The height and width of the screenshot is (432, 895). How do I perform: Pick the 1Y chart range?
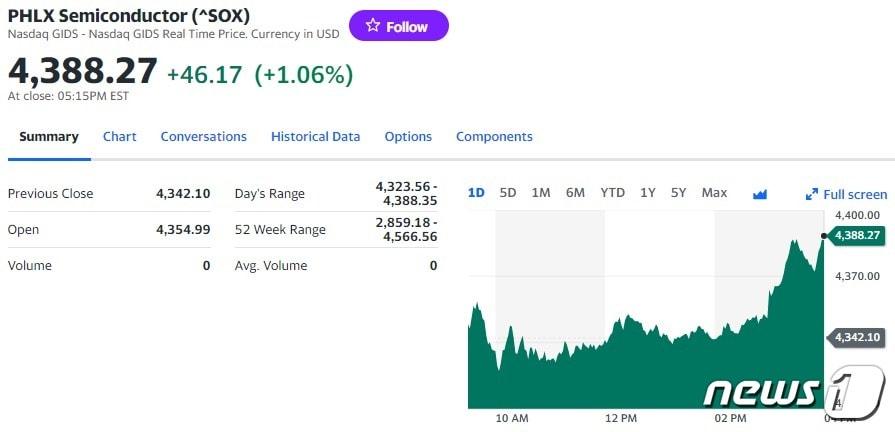pos(648,192)
